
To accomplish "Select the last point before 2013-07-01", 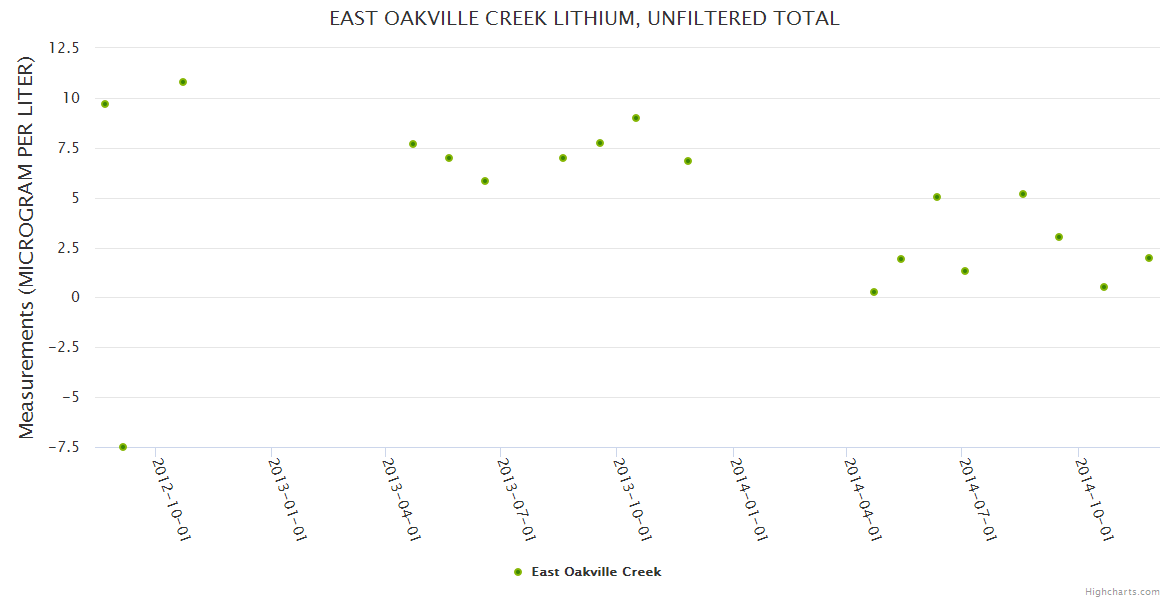I will (485, 181).
